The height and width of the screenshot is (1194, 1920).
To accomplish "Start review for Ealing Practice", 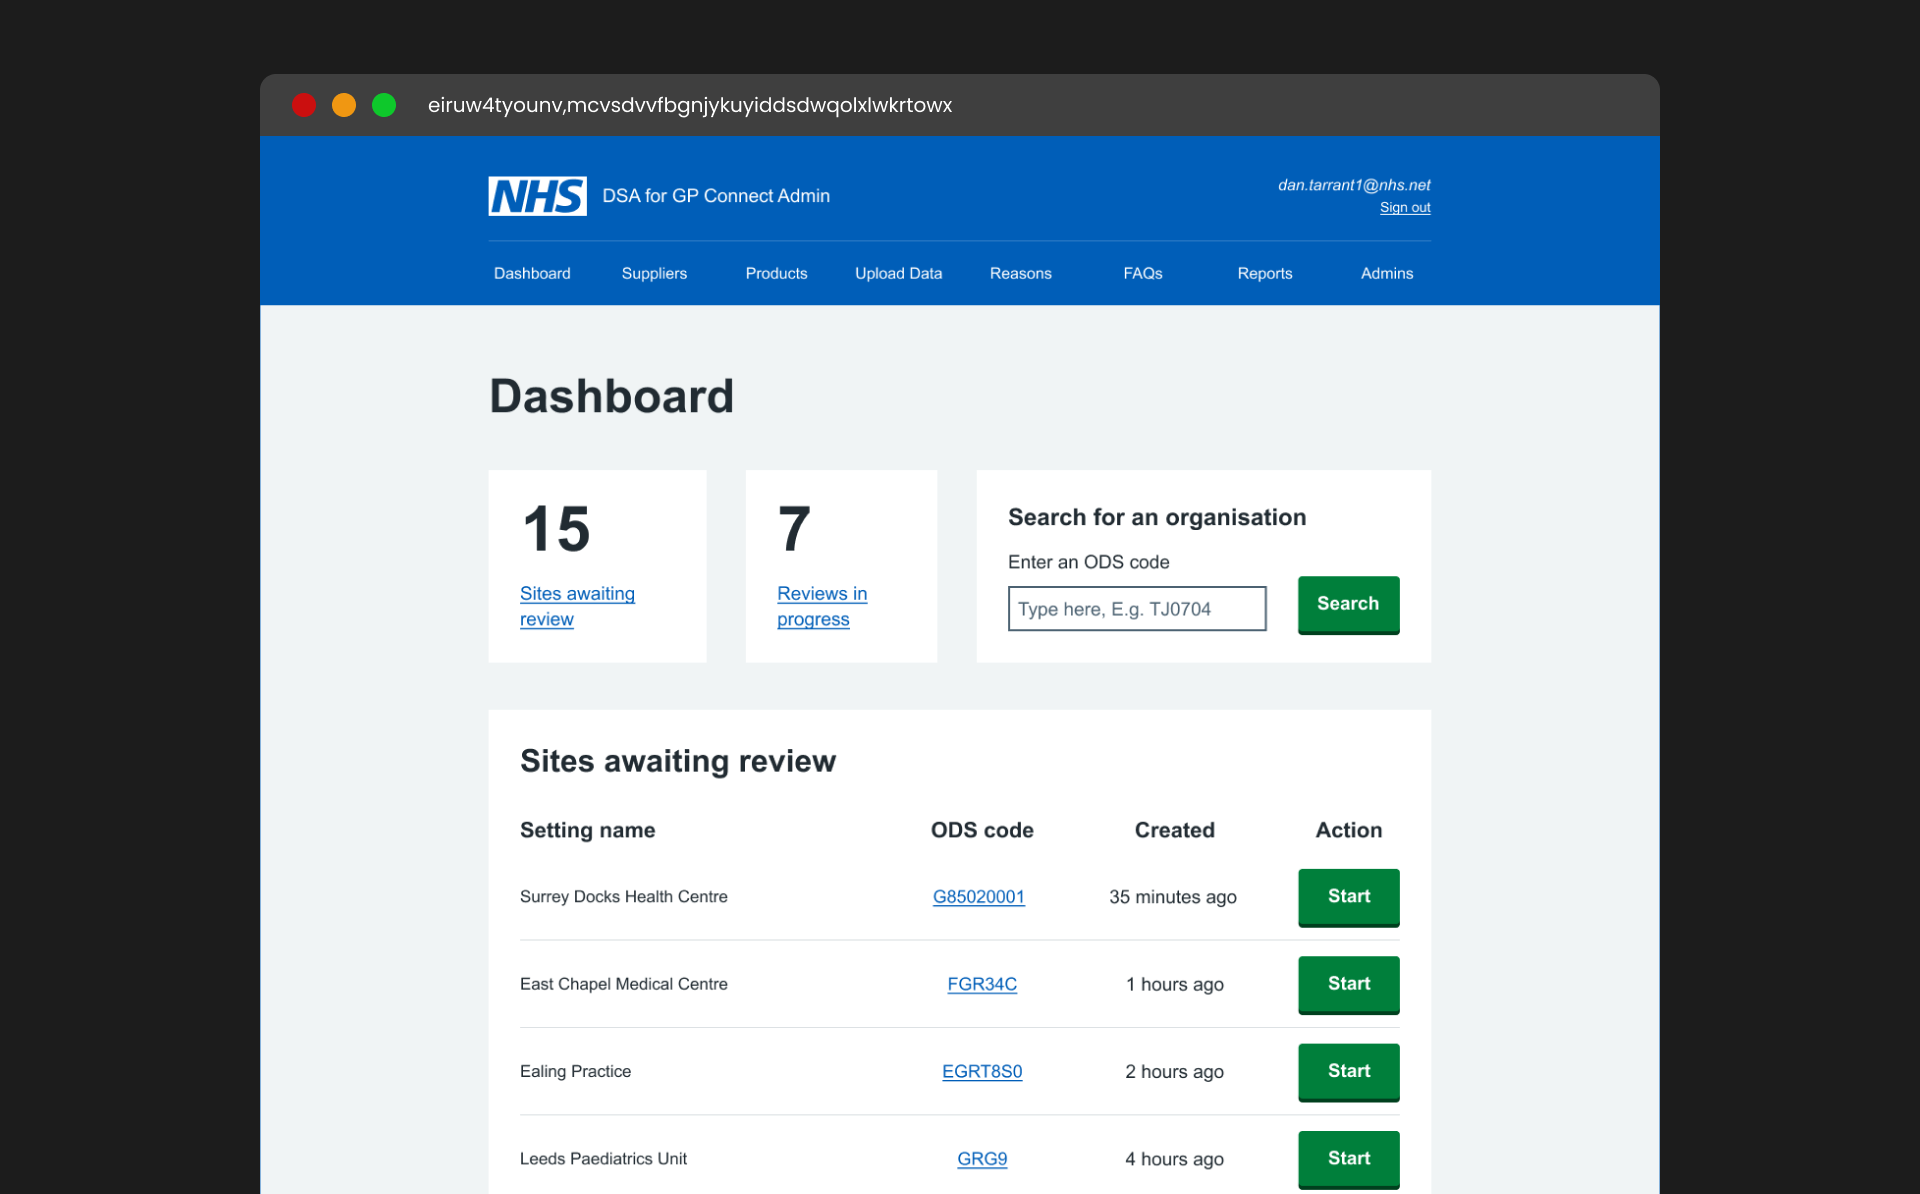I will click(1348, 1071).
